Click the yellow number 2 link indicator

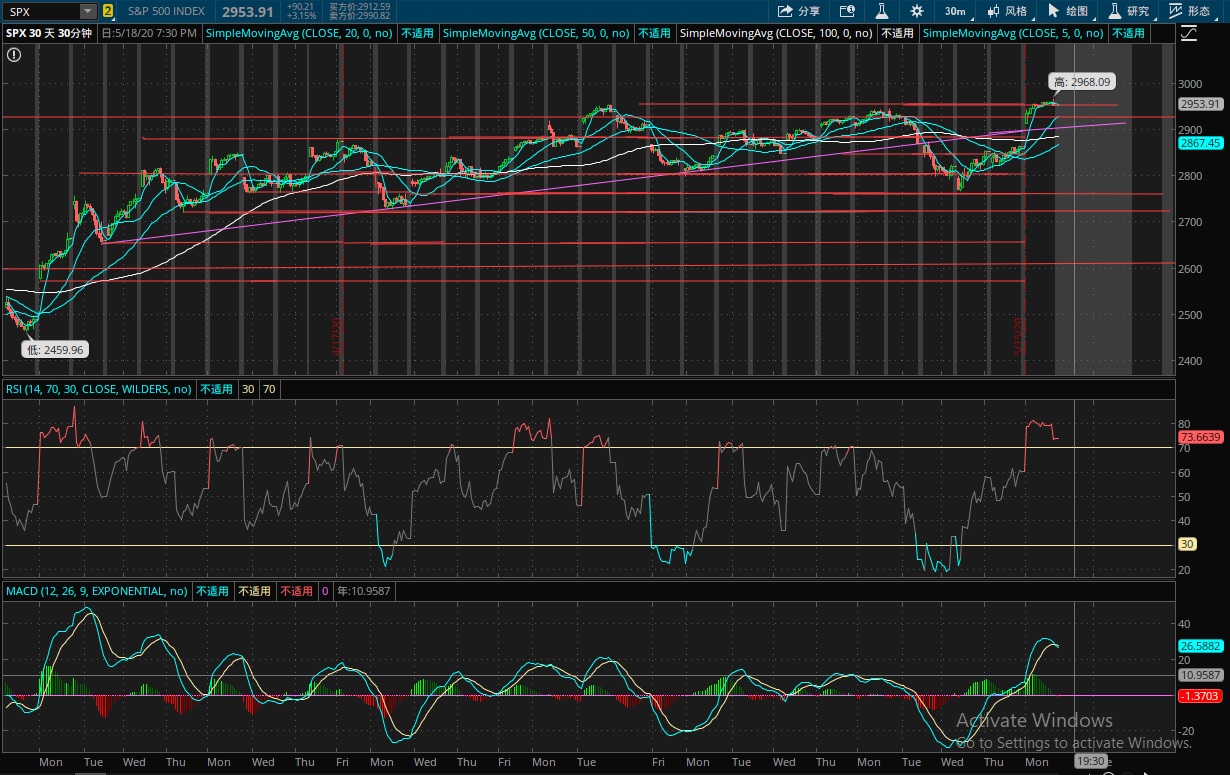(108, 11)
